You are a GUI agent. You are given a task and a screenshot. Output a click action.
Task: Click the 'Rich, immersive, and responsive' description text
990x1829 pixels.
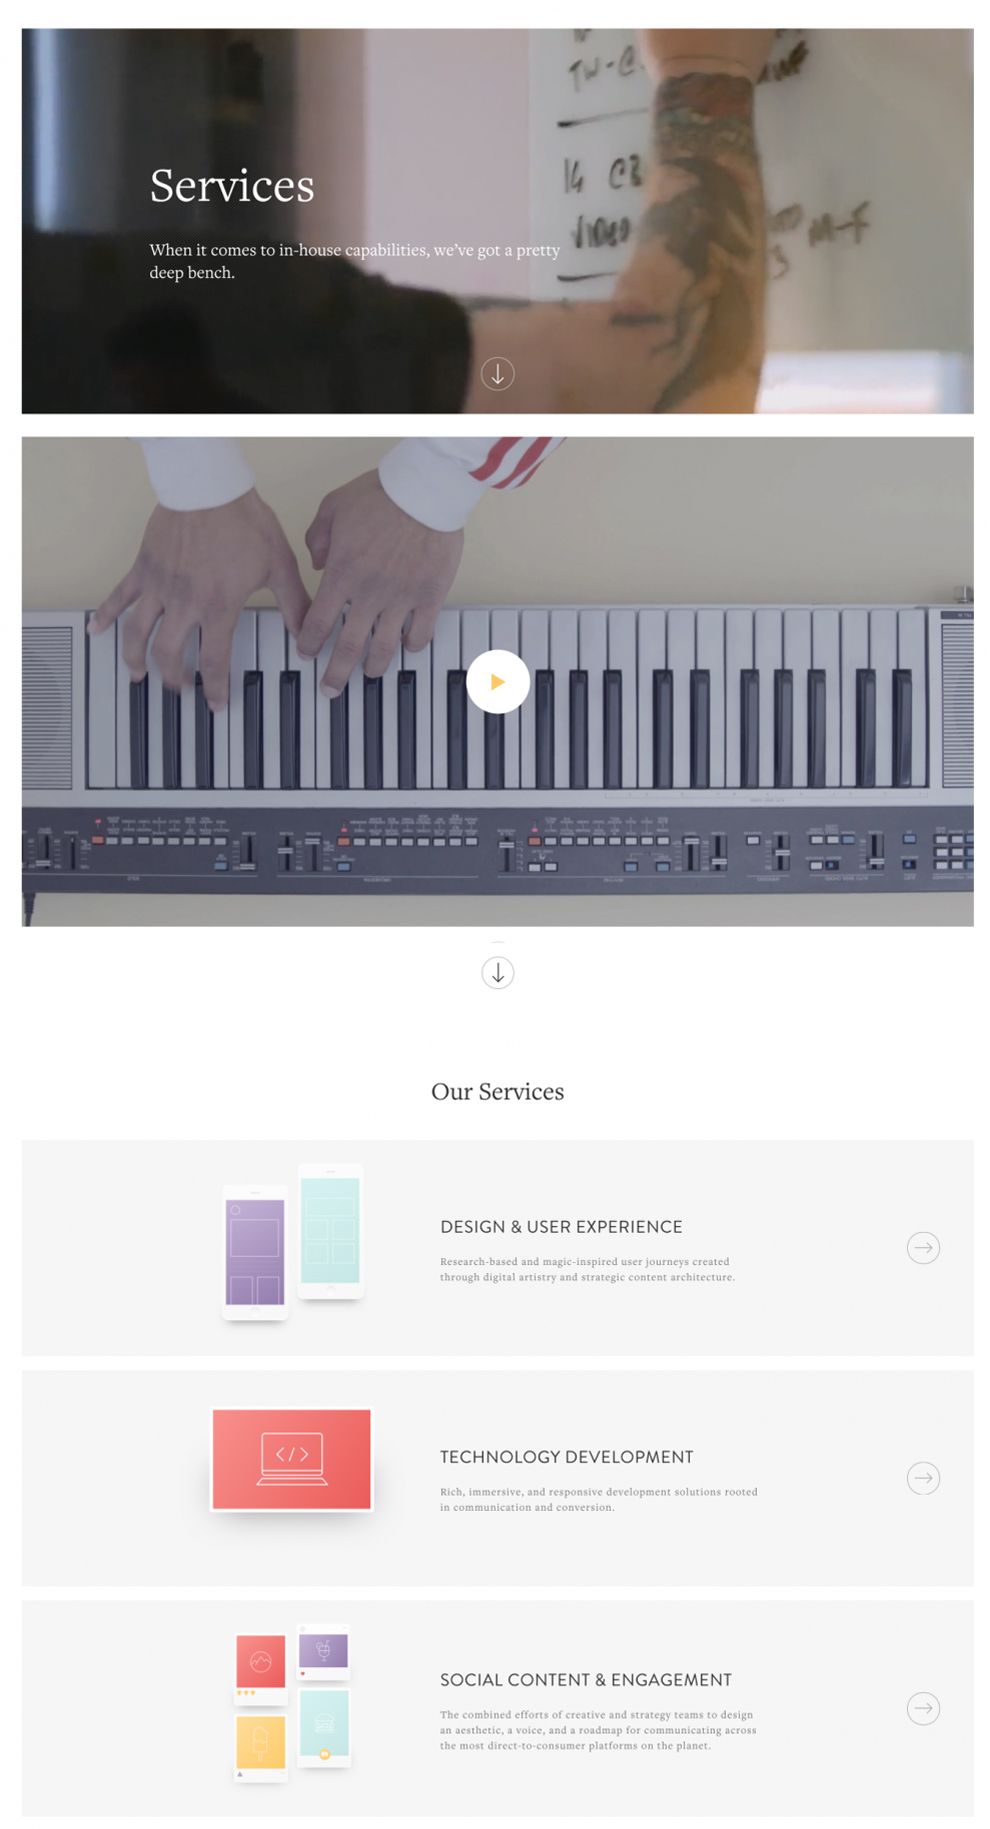click(598, 1499)
